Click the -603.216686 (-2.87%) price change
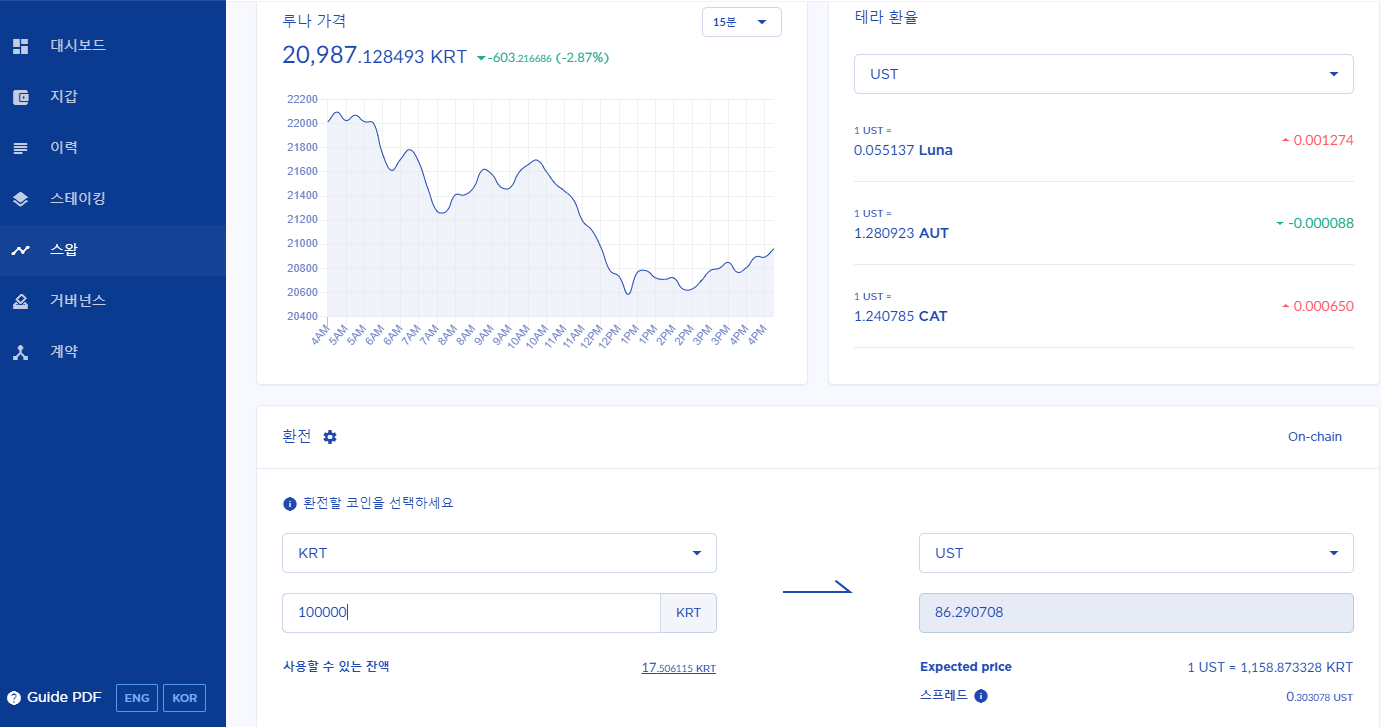The height and width of the screenshot is (727, 1381). pos(542,58)
